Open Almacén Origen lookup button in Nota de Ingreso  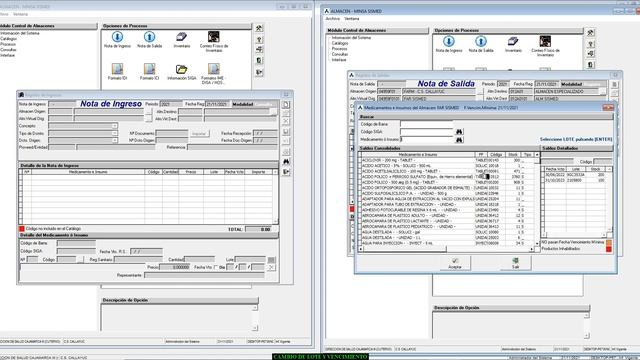(149, 112)
